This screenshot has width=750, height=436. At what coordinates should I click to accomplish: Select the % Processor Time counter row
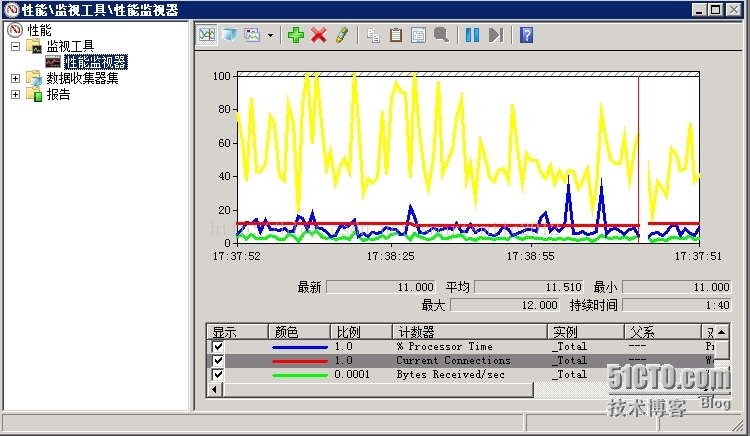click(x=461, y=346)
